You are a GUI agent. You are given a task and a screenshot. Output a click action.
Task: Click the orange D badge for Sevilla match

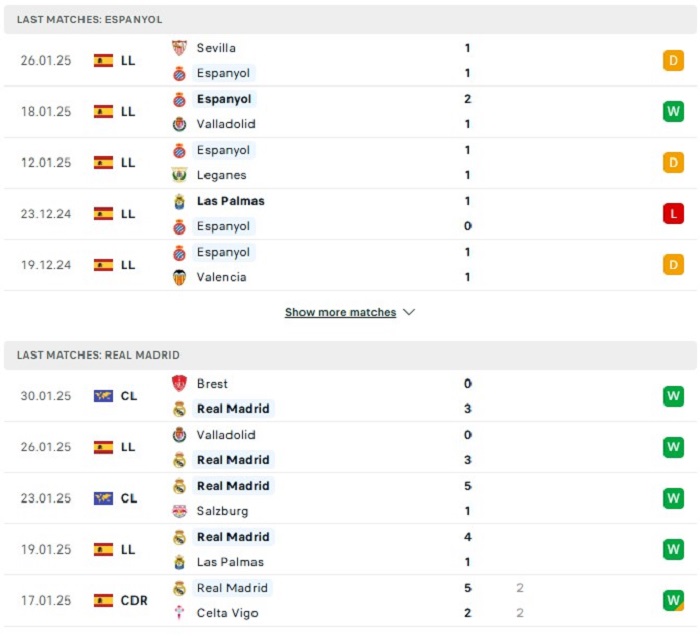click(x=673, y=60)
